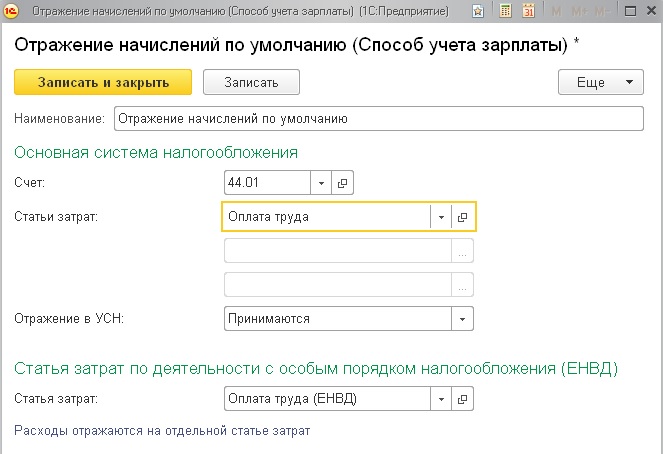Expand the Счет 44.01 dropdown list

[x=321, y=183]
